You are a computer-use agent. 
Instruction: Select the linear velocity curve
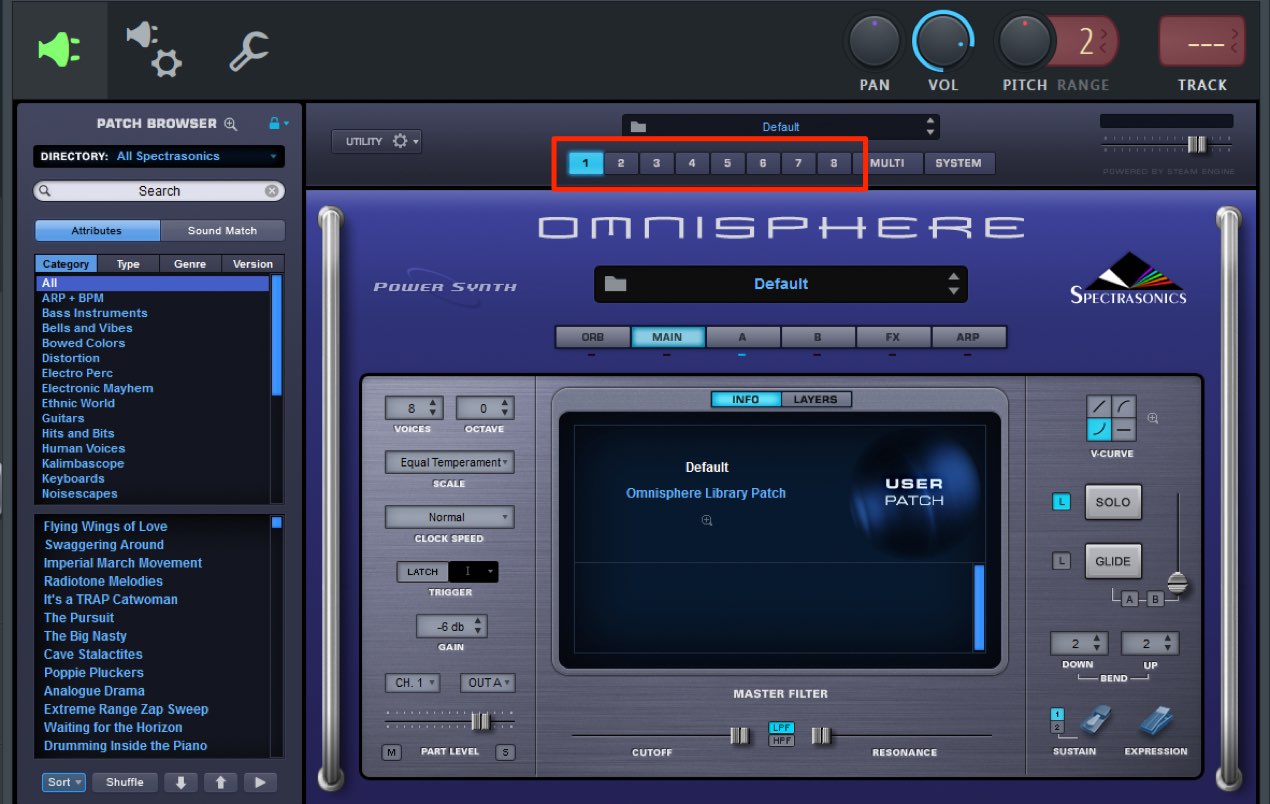1099,407
